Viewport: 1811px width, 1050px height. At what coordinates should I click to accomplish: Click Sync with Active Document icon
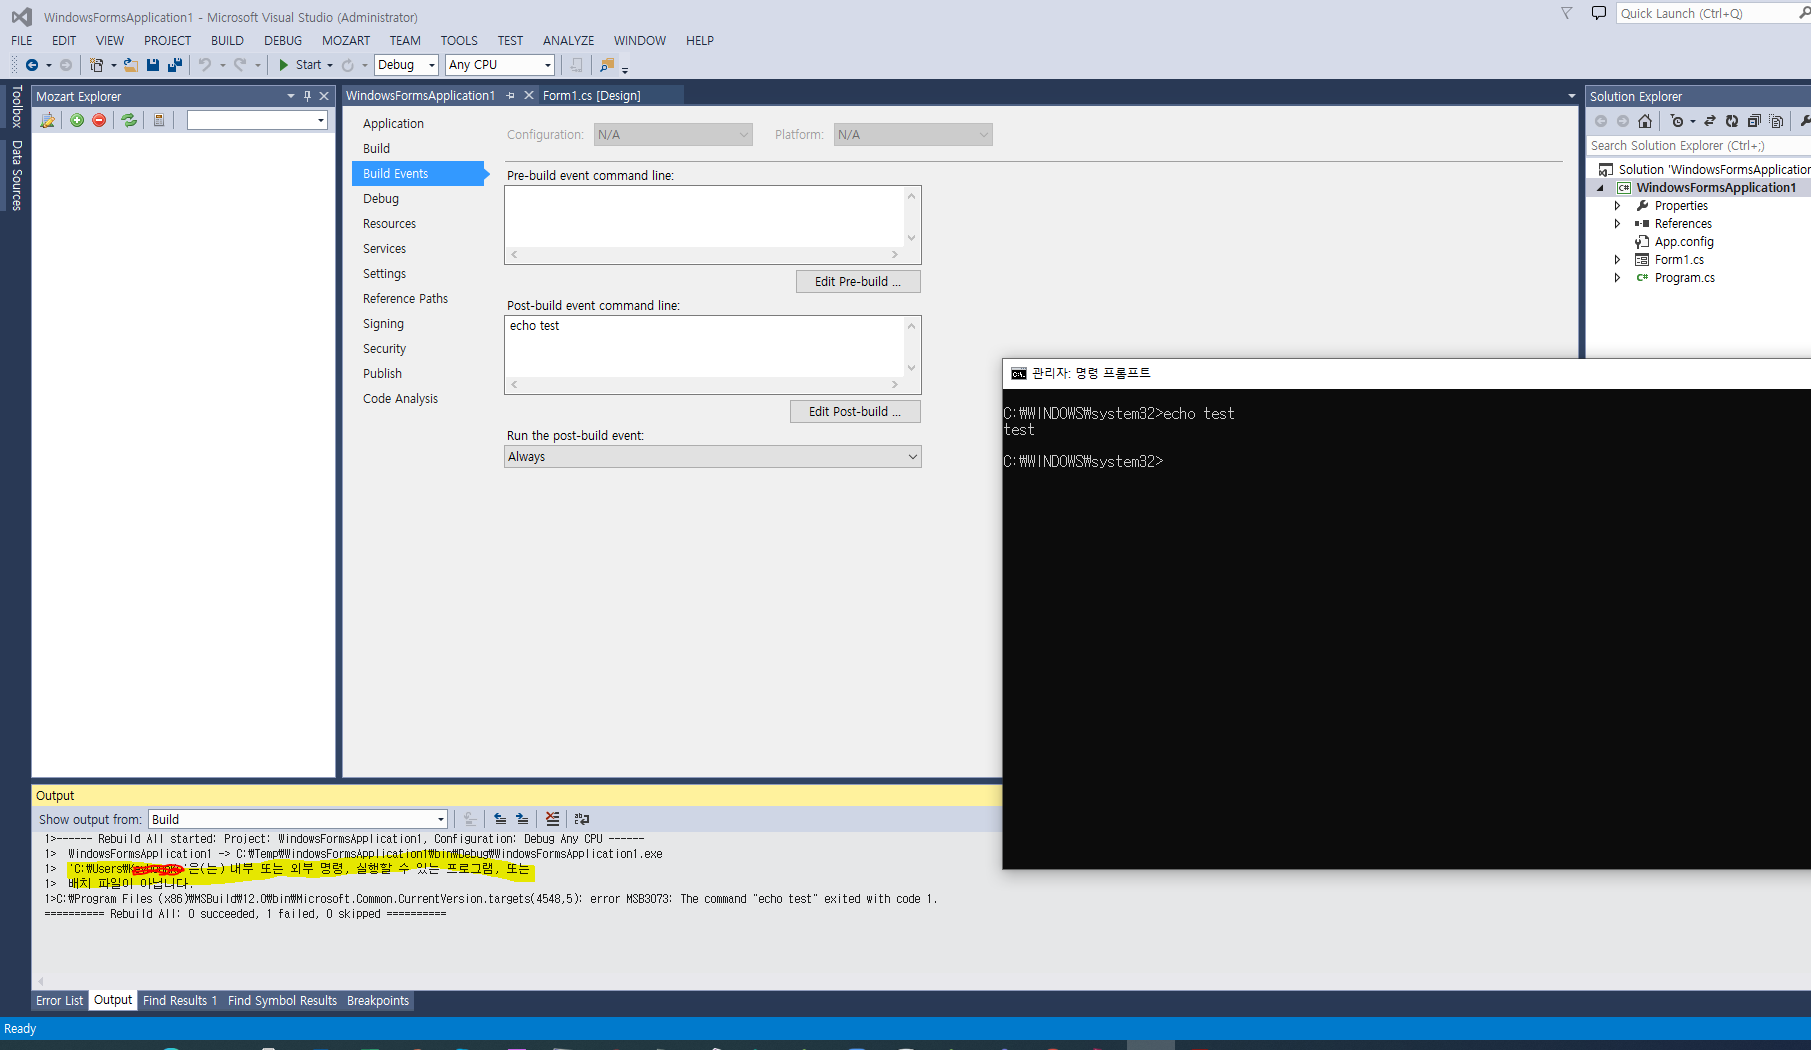[x=1710, y=121]
